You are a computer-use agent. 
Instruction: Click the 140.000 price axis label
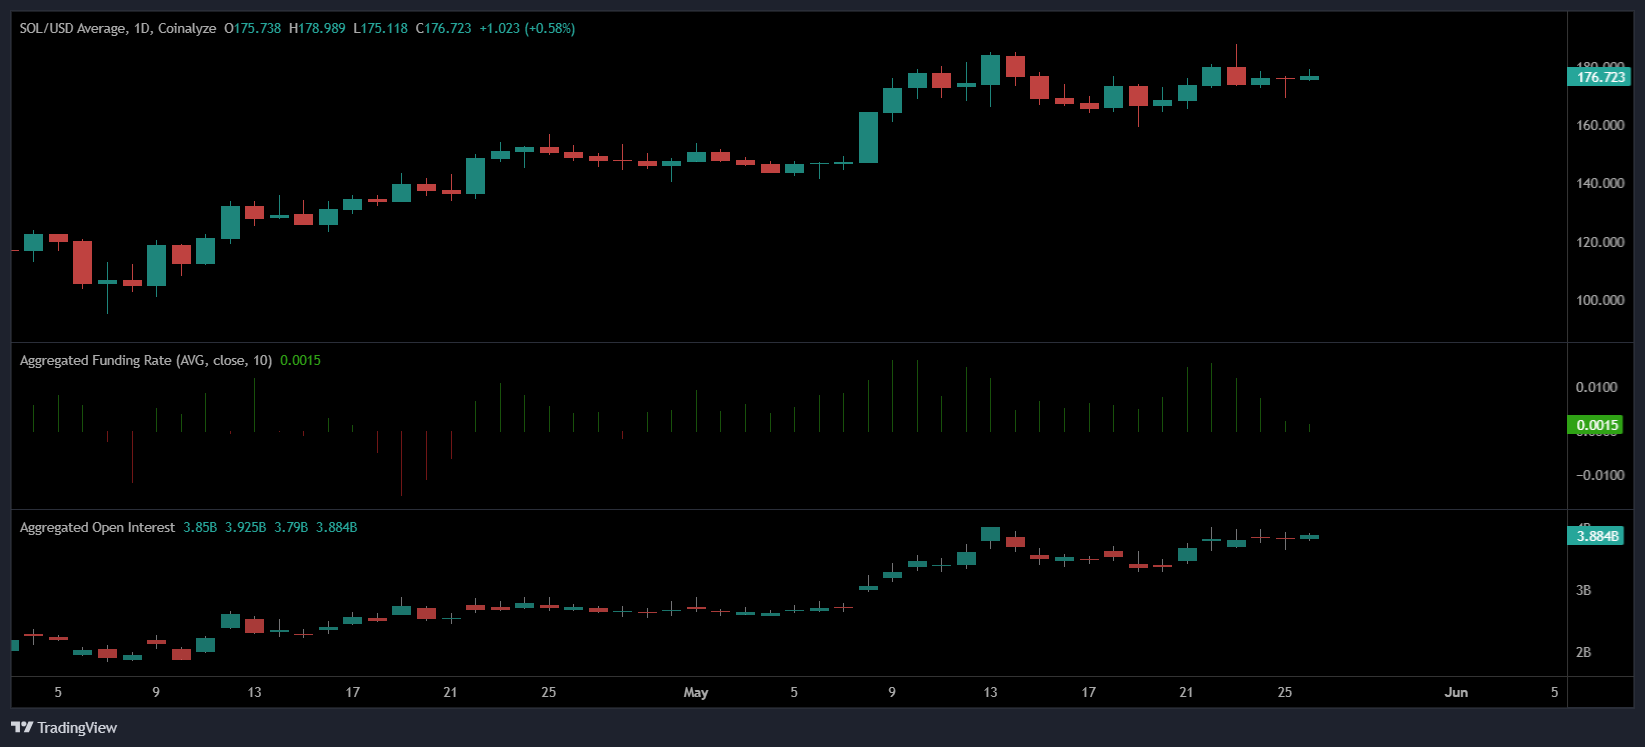click(1600, 183)
